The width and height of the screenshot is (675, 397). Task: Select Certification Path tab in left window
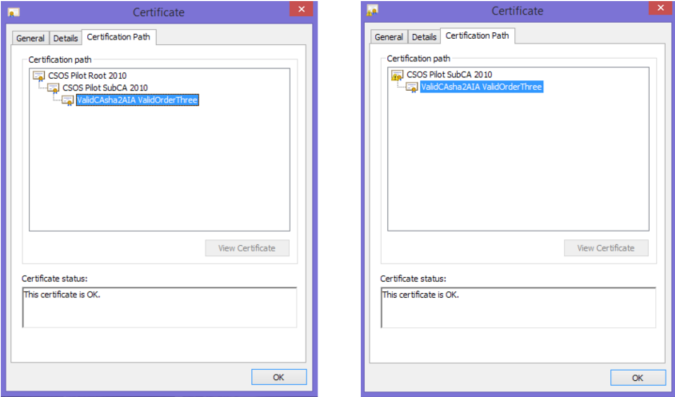[118, 37]
